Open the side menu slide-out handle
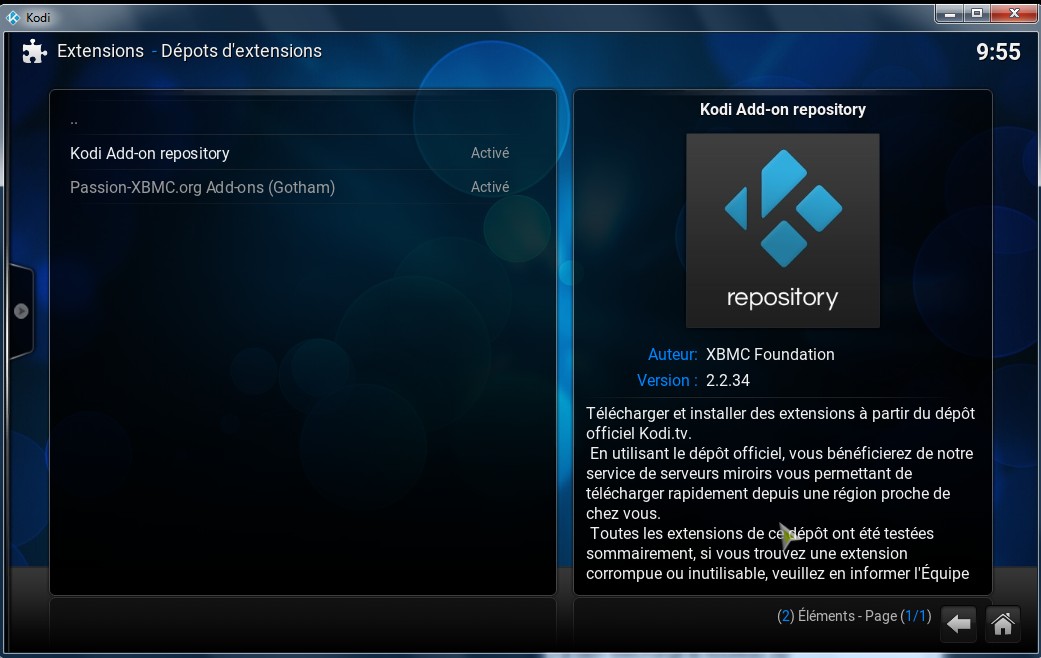The height and width of the screenshot is (658, 1041). pyautogui.click(x=21, y=311)
